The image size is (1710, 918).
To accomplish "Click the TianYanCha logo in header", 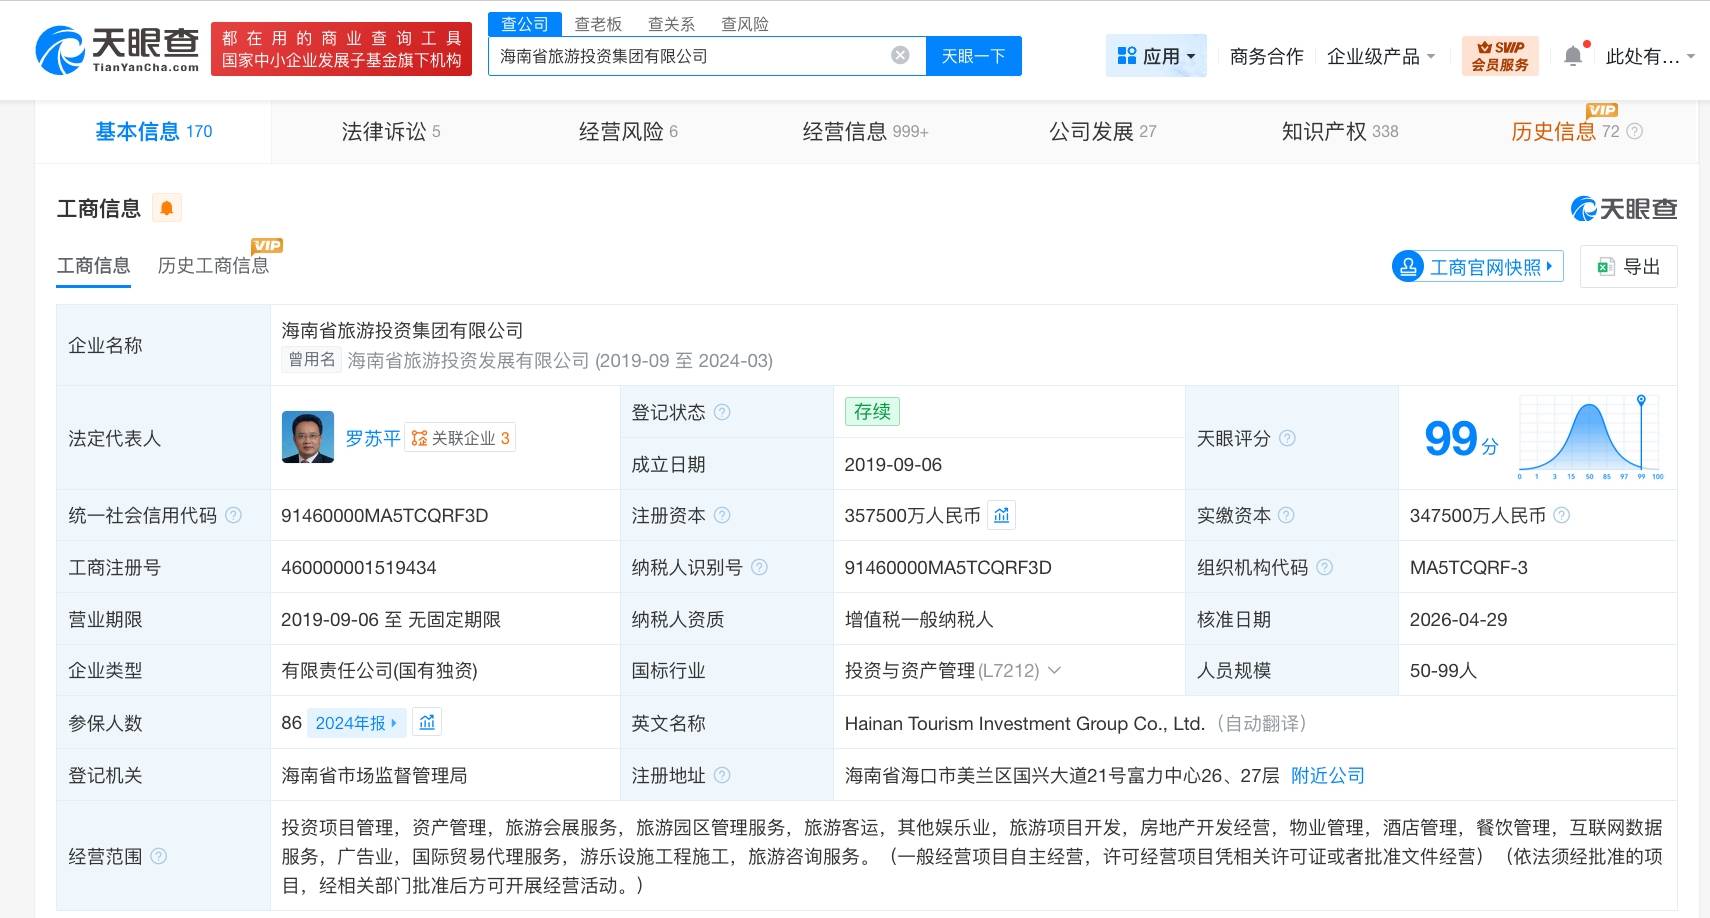I will (117, 49).
